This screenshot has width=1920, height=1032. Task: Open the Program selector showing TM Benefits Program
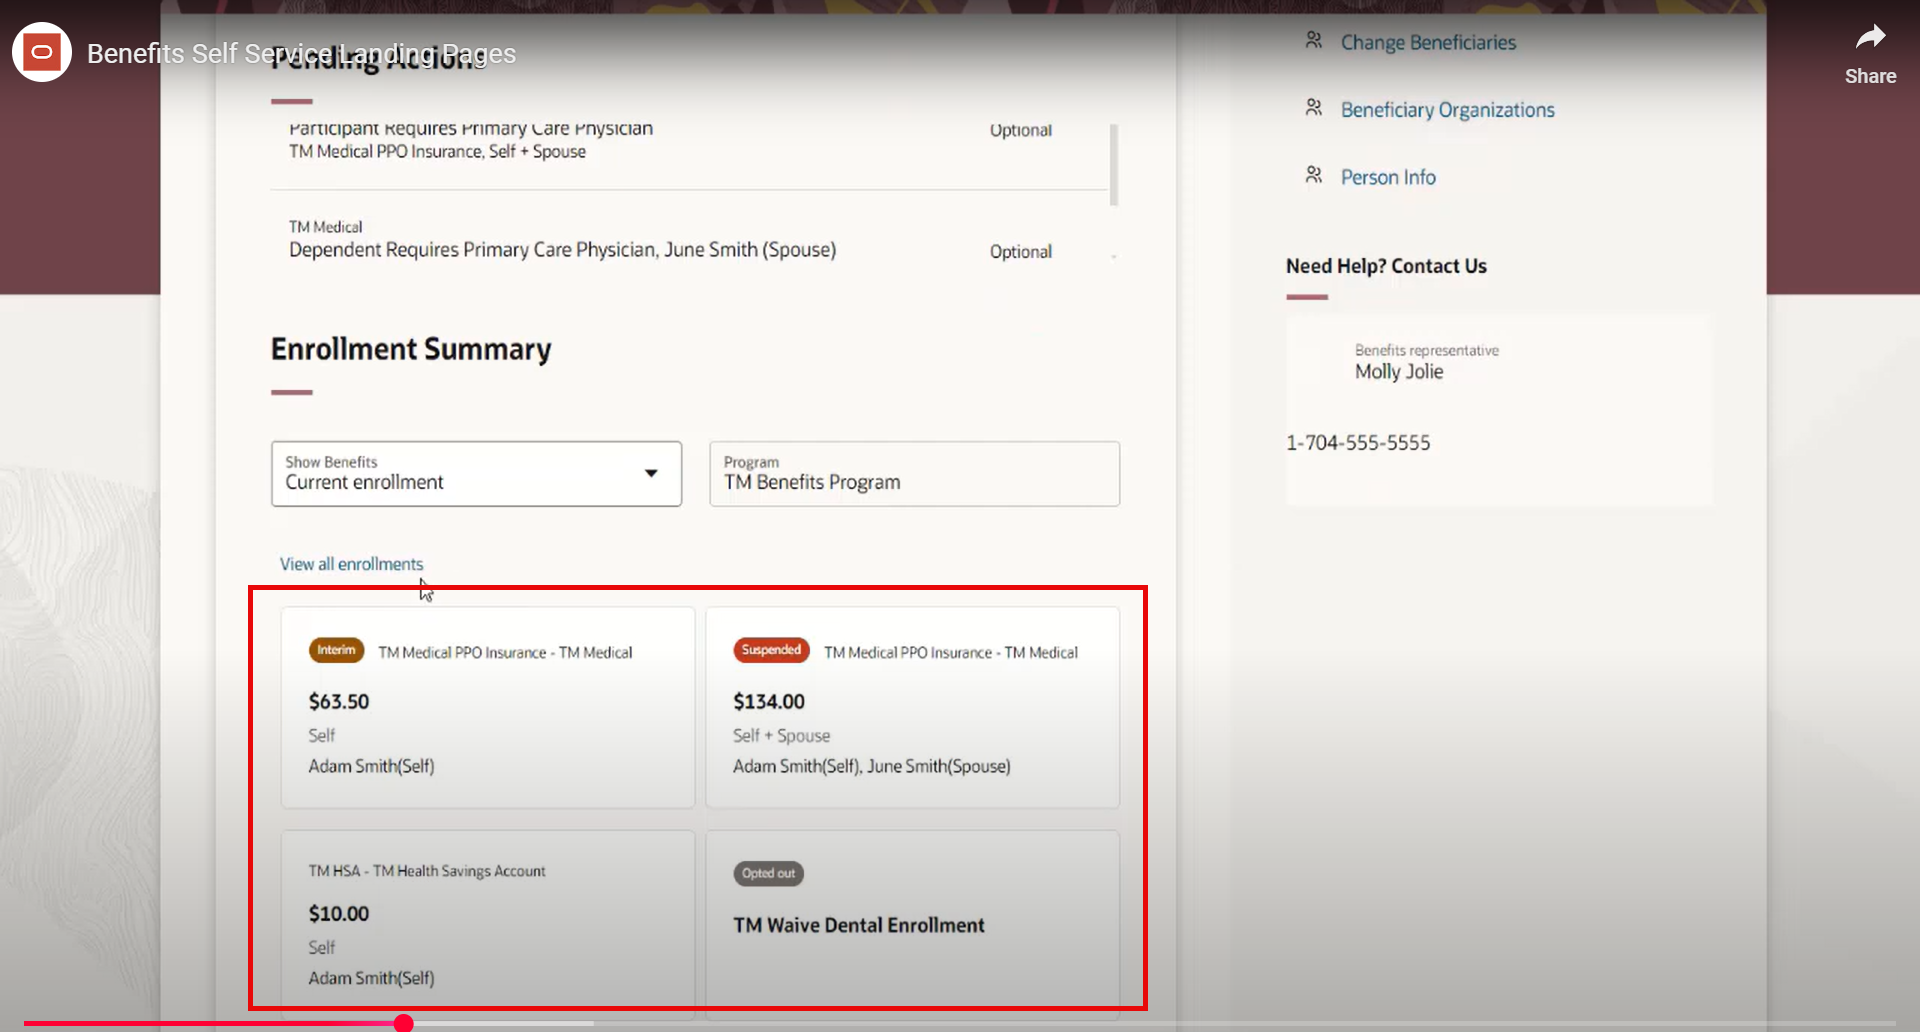[x=913, y=473]
